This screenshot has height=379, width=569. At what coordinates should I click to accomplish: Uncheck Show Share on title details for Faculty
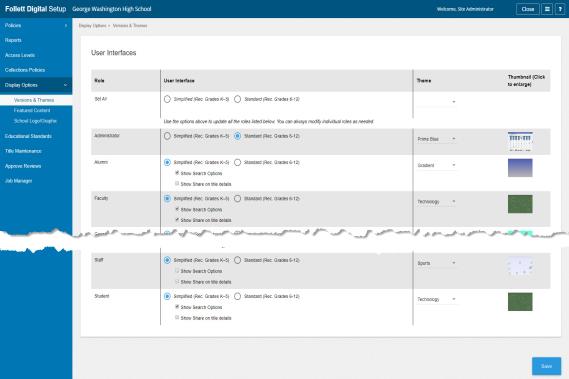tap(177, 220)
